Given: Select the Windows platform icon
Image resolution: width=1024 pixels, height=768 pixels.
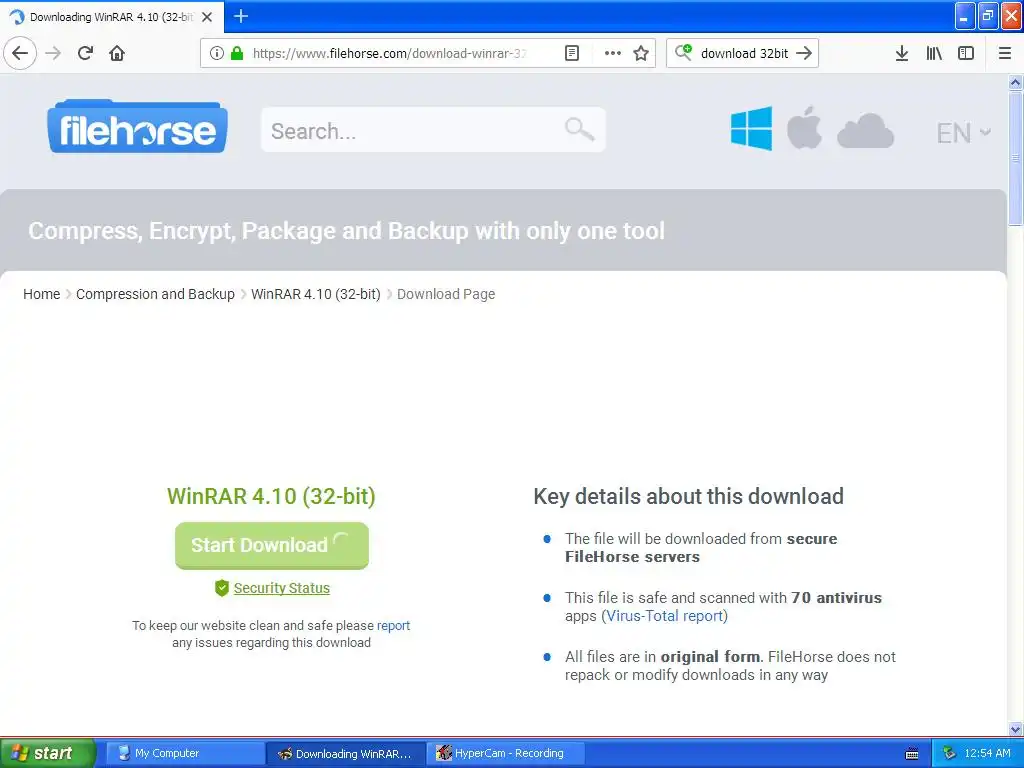Looking at the screenshot, I should point(751,129).
